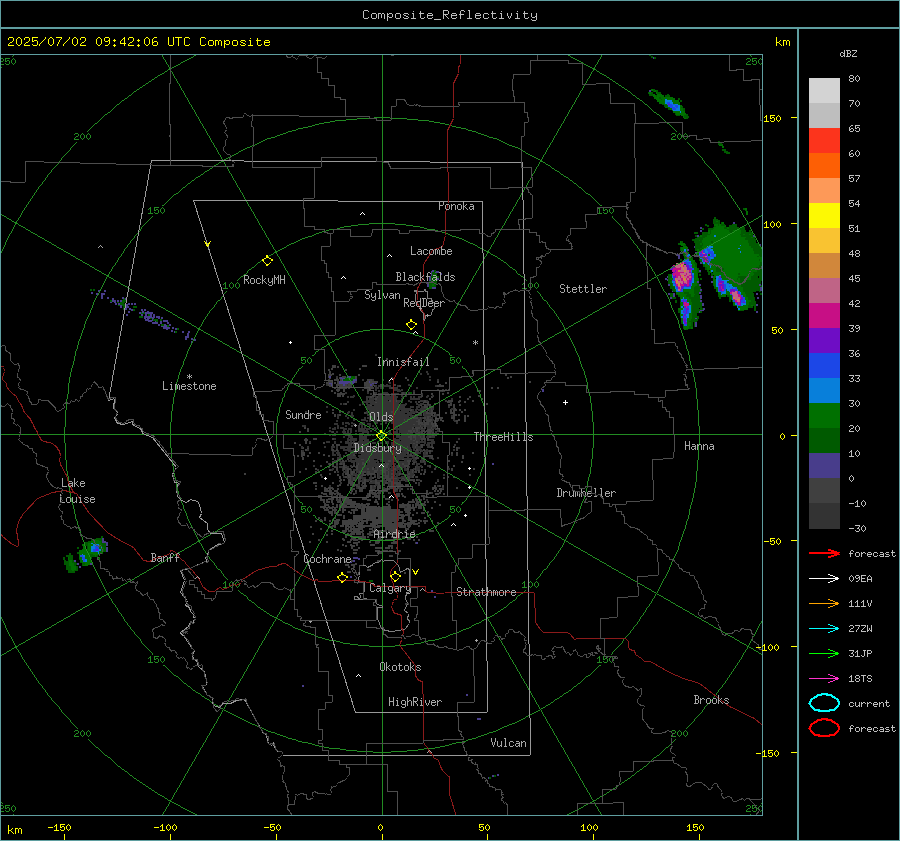Click the Lake Louise label
900x841 pixels.
[77, 491]
